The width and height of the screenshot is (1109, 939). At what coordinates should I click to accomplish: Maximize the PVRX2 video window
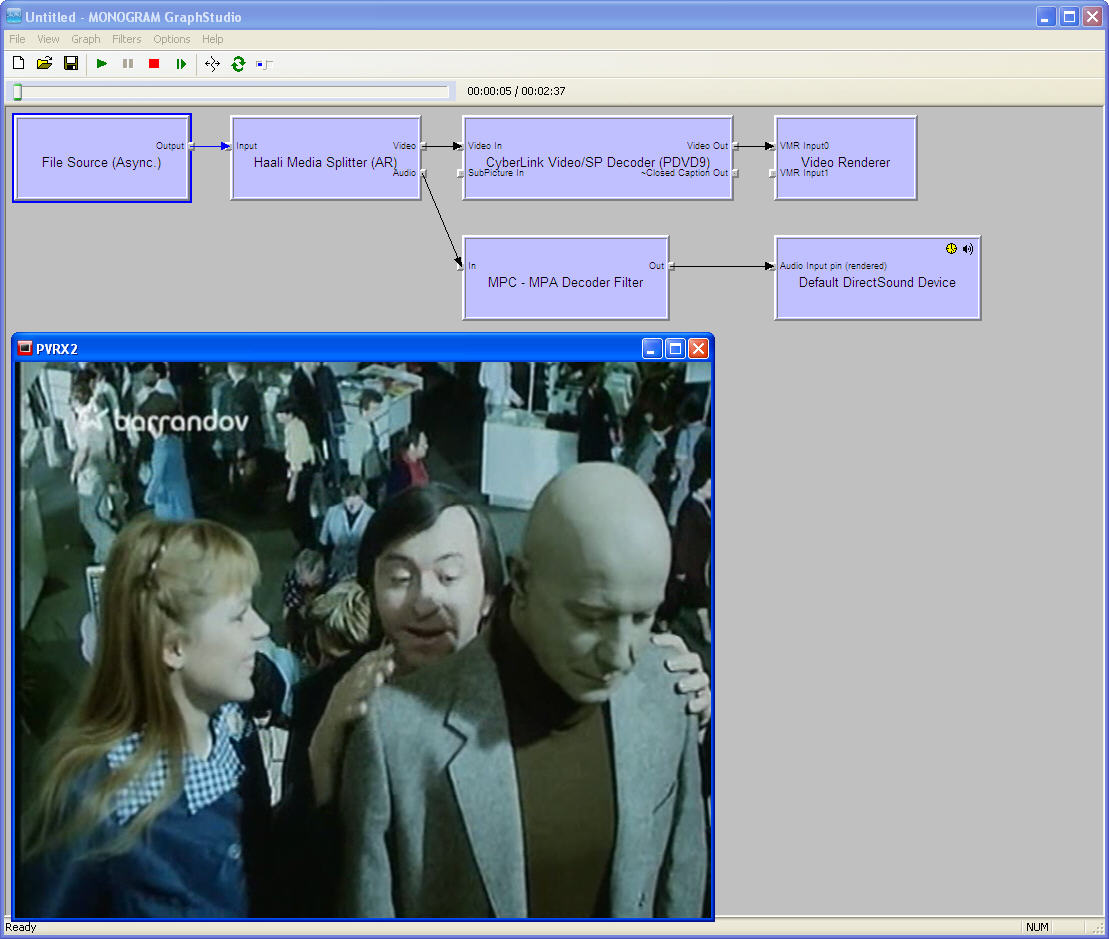pyautogui.click(x=675, y=349)
